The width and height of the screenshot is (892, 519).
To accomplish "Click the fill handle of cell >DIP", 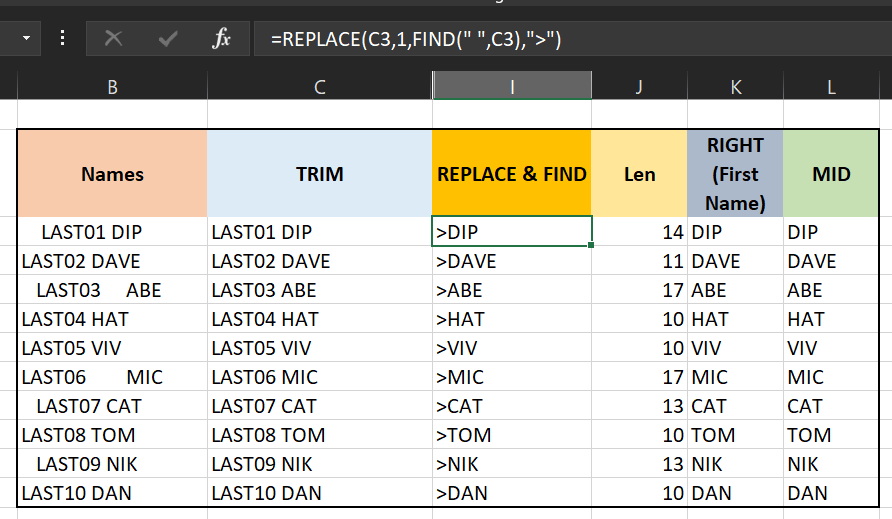I will tap(592, 245).
